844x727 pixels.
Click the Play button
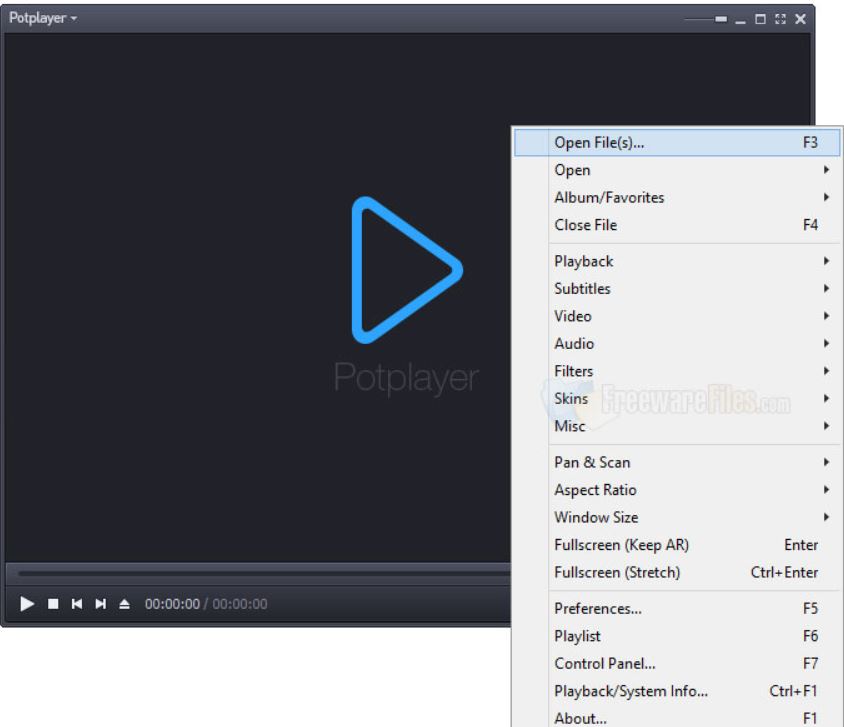27,604
